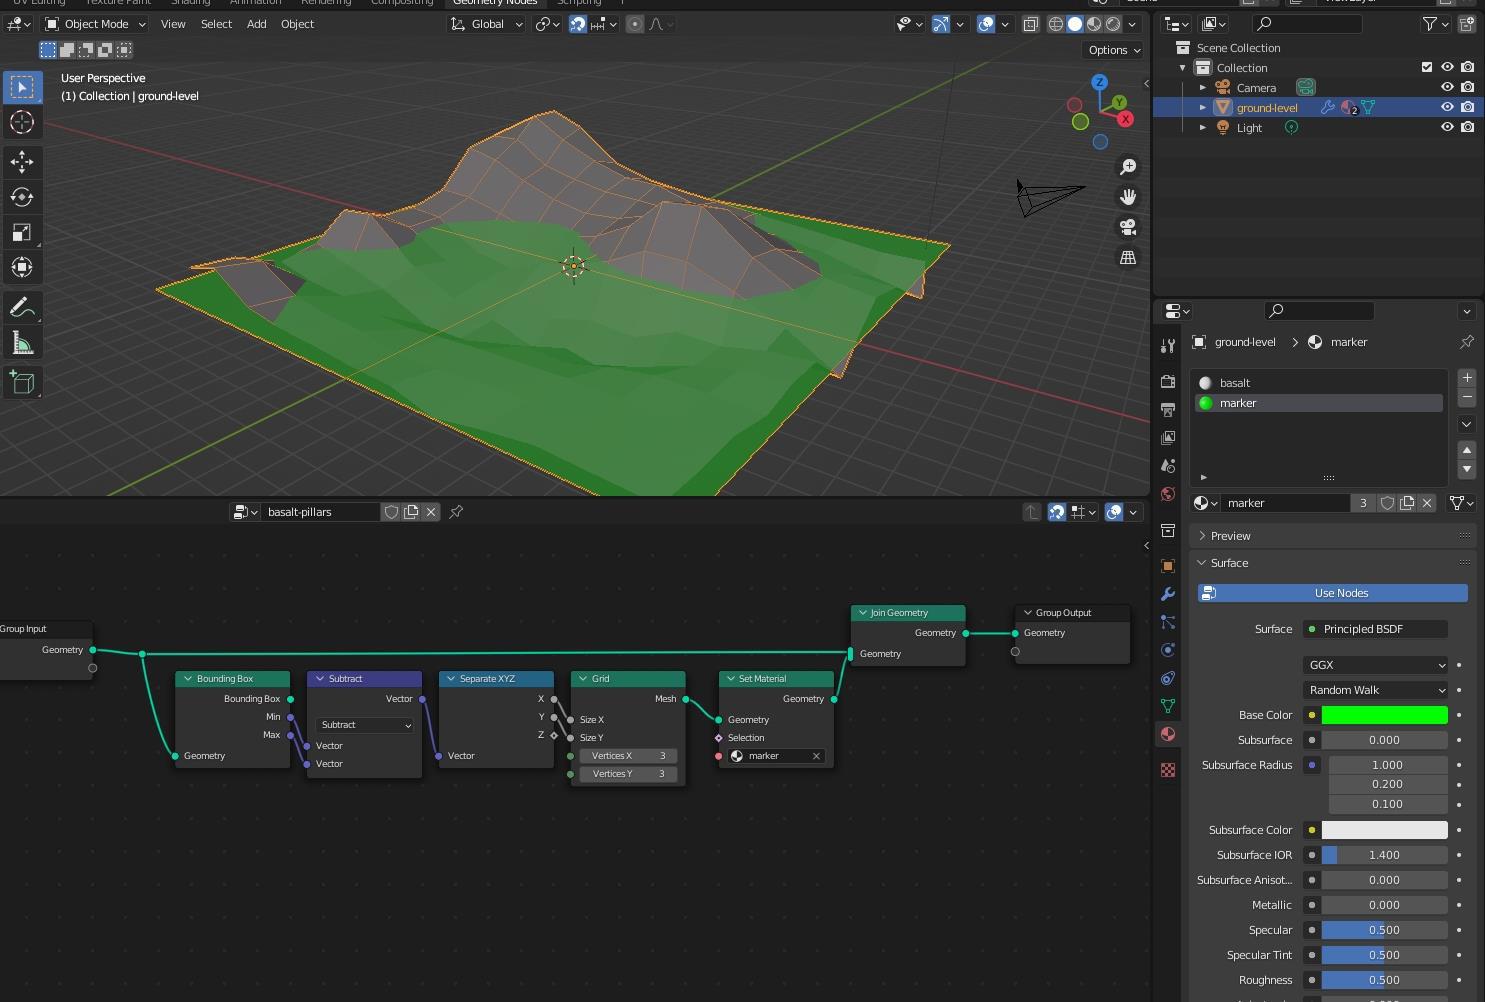Select the Annotate pencil tool

(22, 308)
